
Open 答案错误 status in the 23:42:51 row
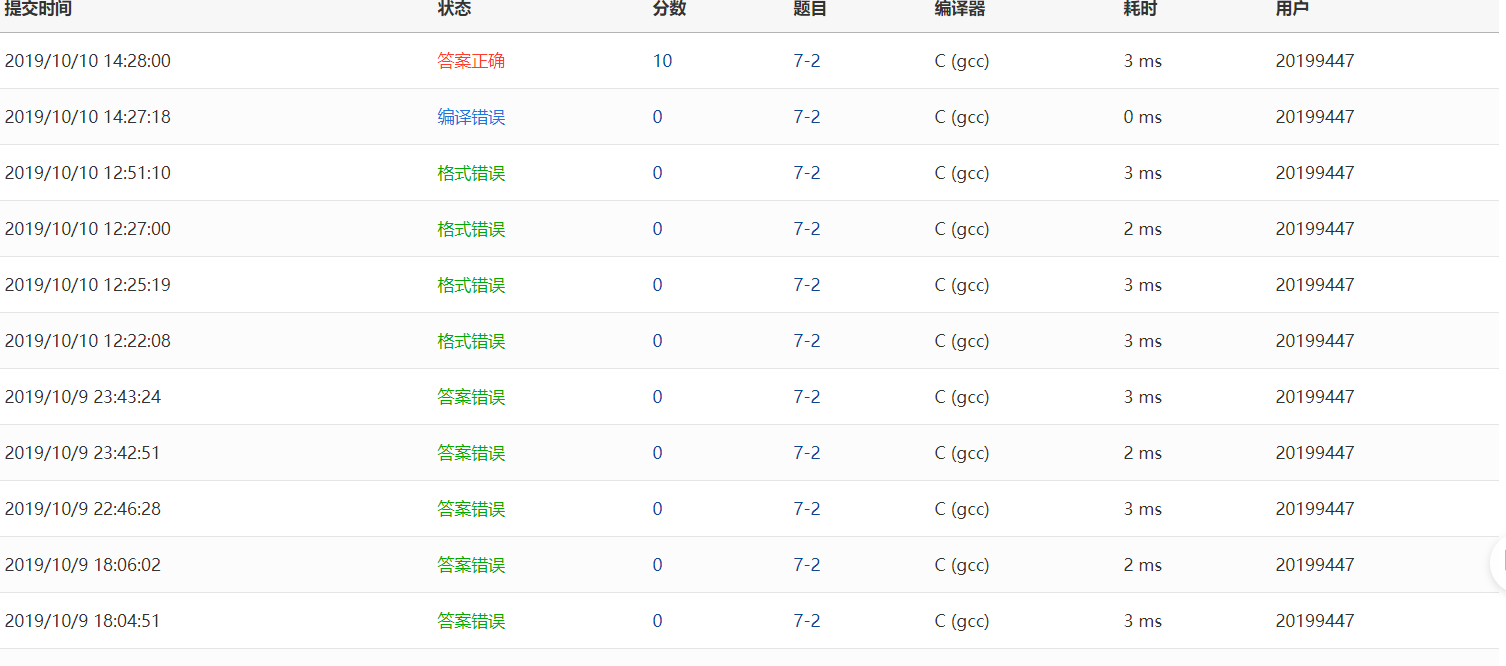(x=471, y=453)
